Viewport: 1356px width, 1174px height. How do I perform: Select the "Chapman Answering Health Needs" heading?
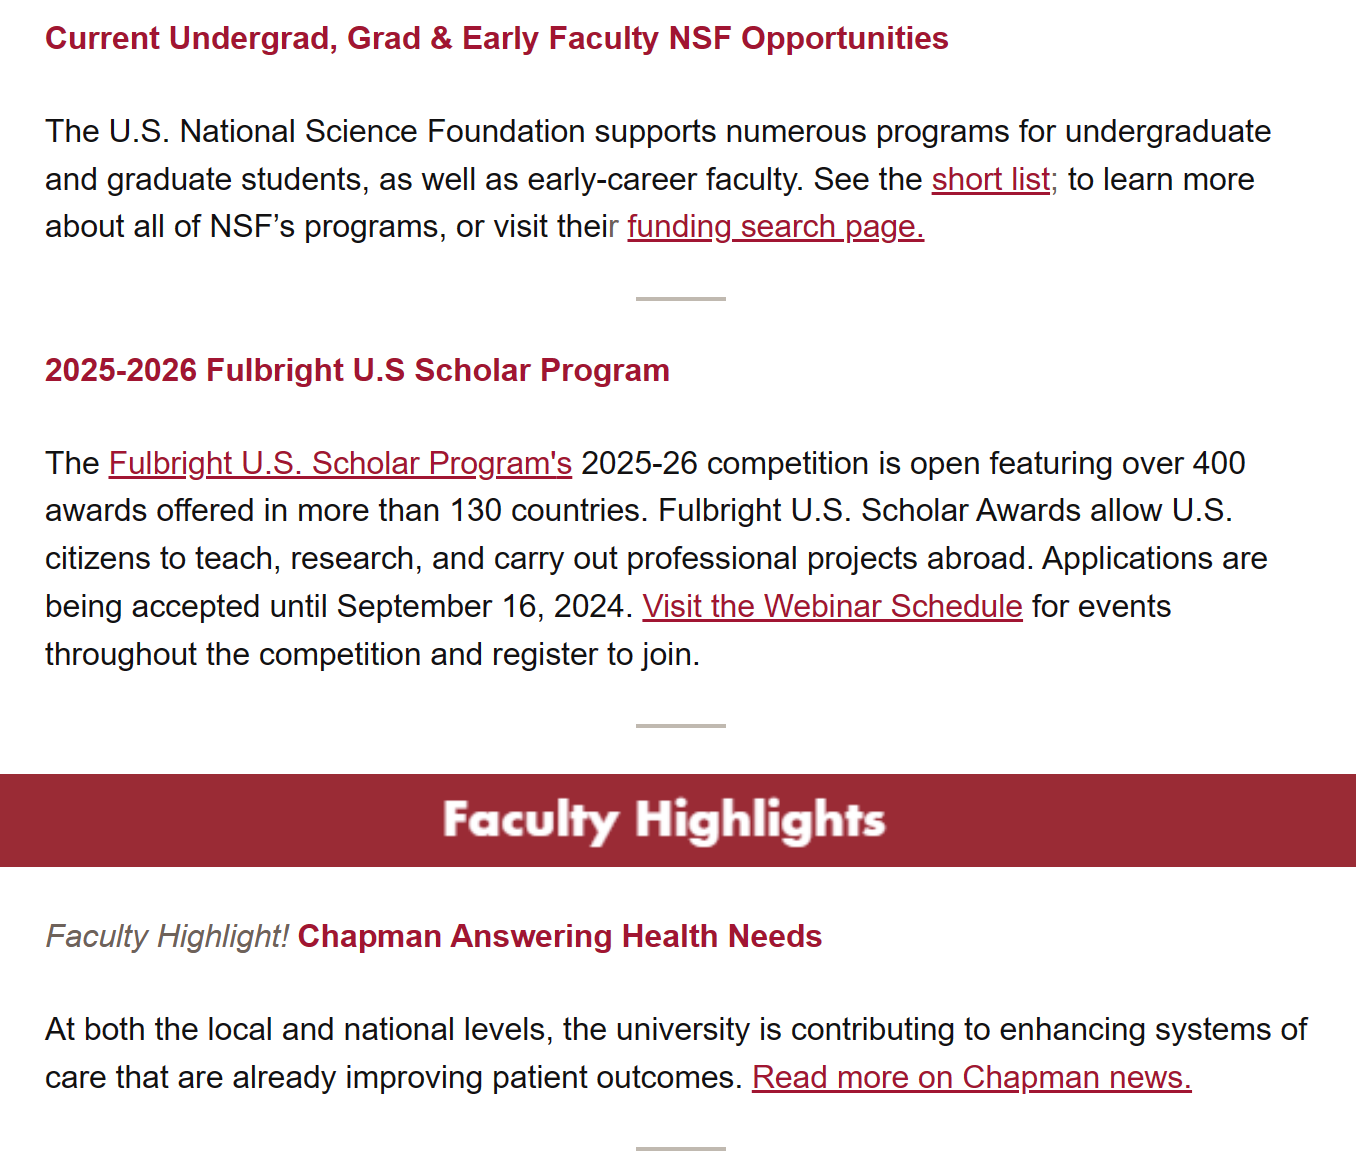(x=559, y=937)
